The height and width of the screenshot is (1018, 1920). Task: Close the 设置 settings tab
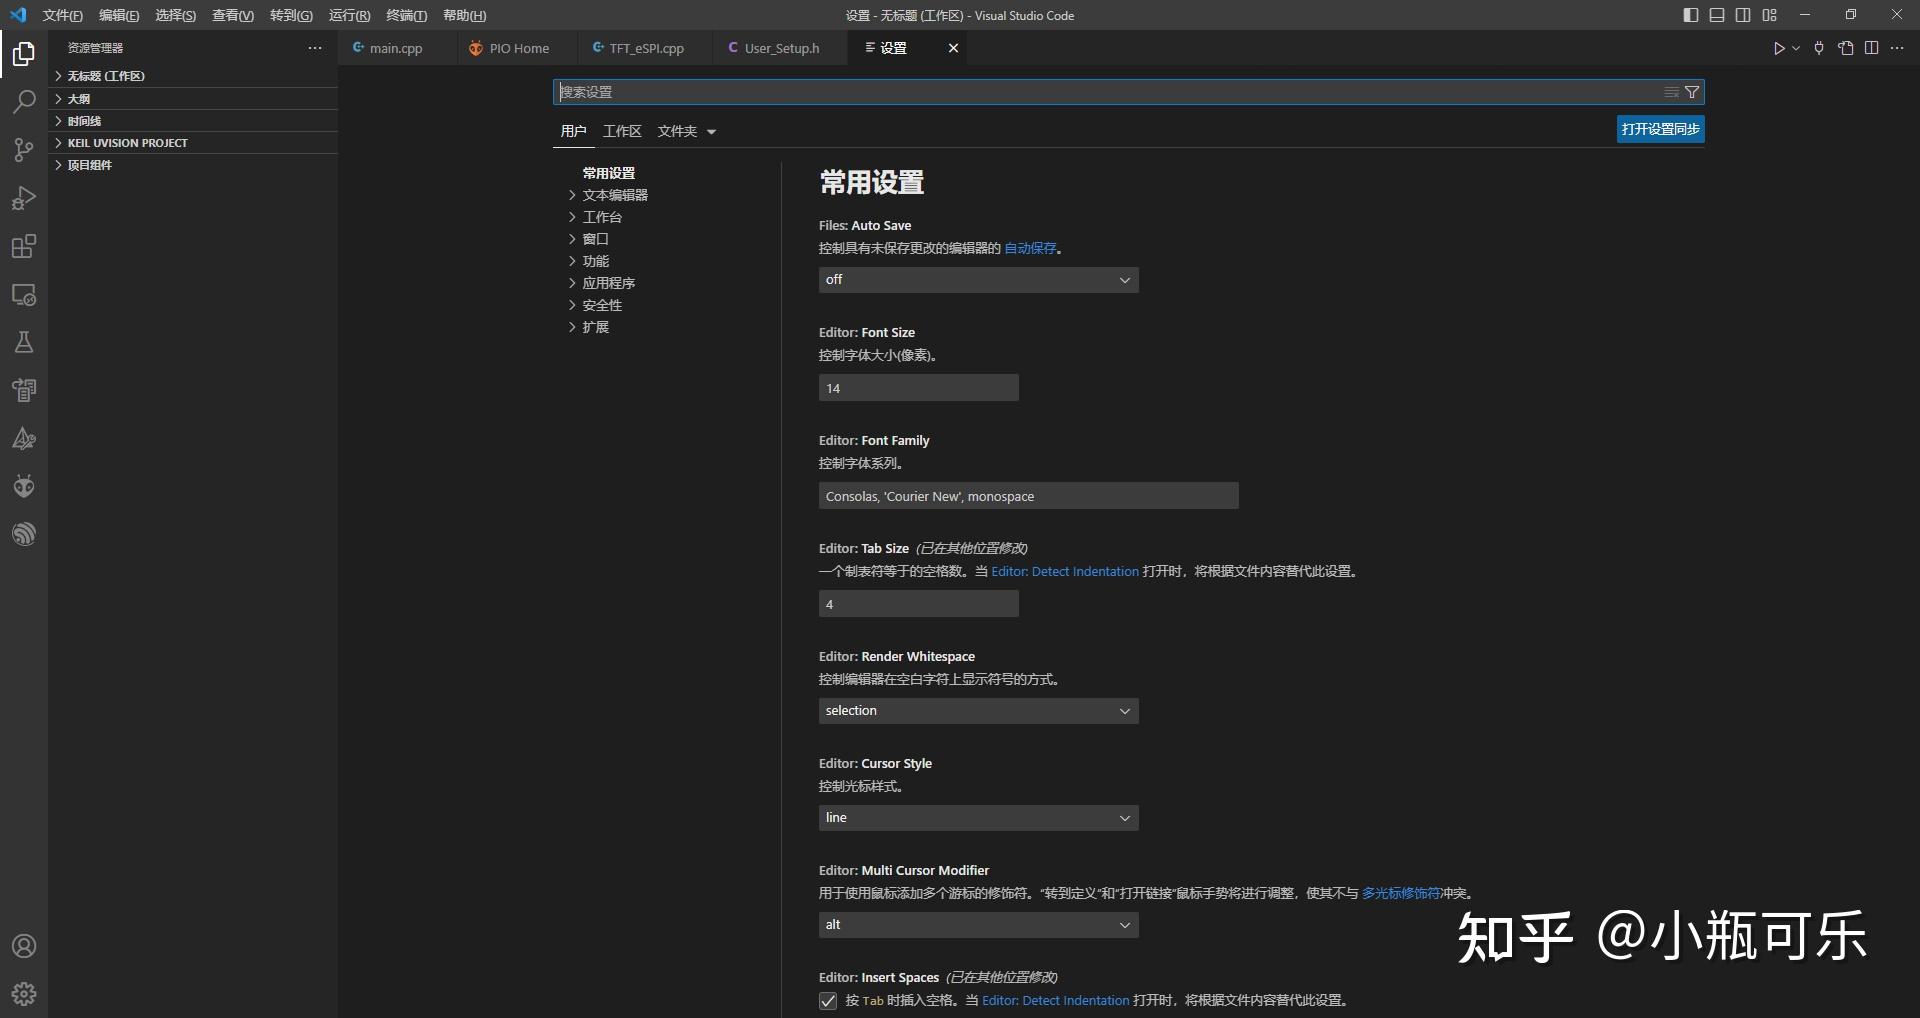click(x=953, y=48)
